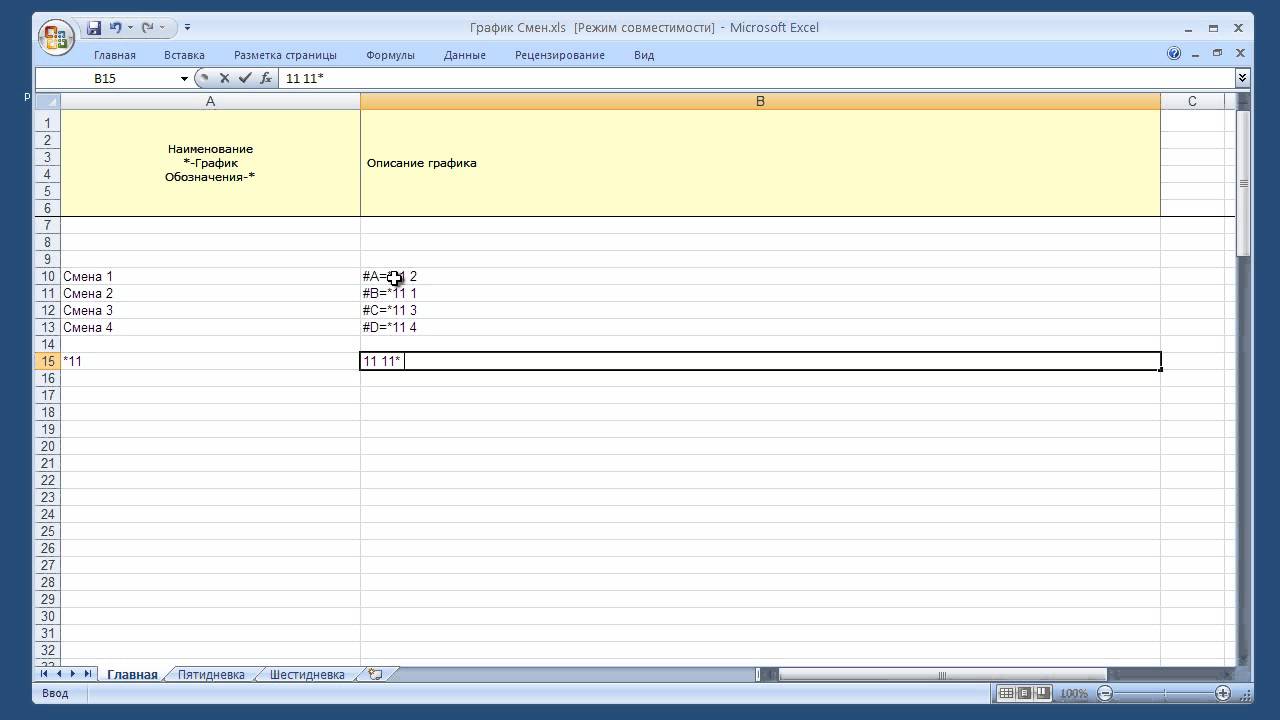Open the Вставка ribbon tab
The height and width of the screenshot is (720, 1280).
[x=184, y=55]
